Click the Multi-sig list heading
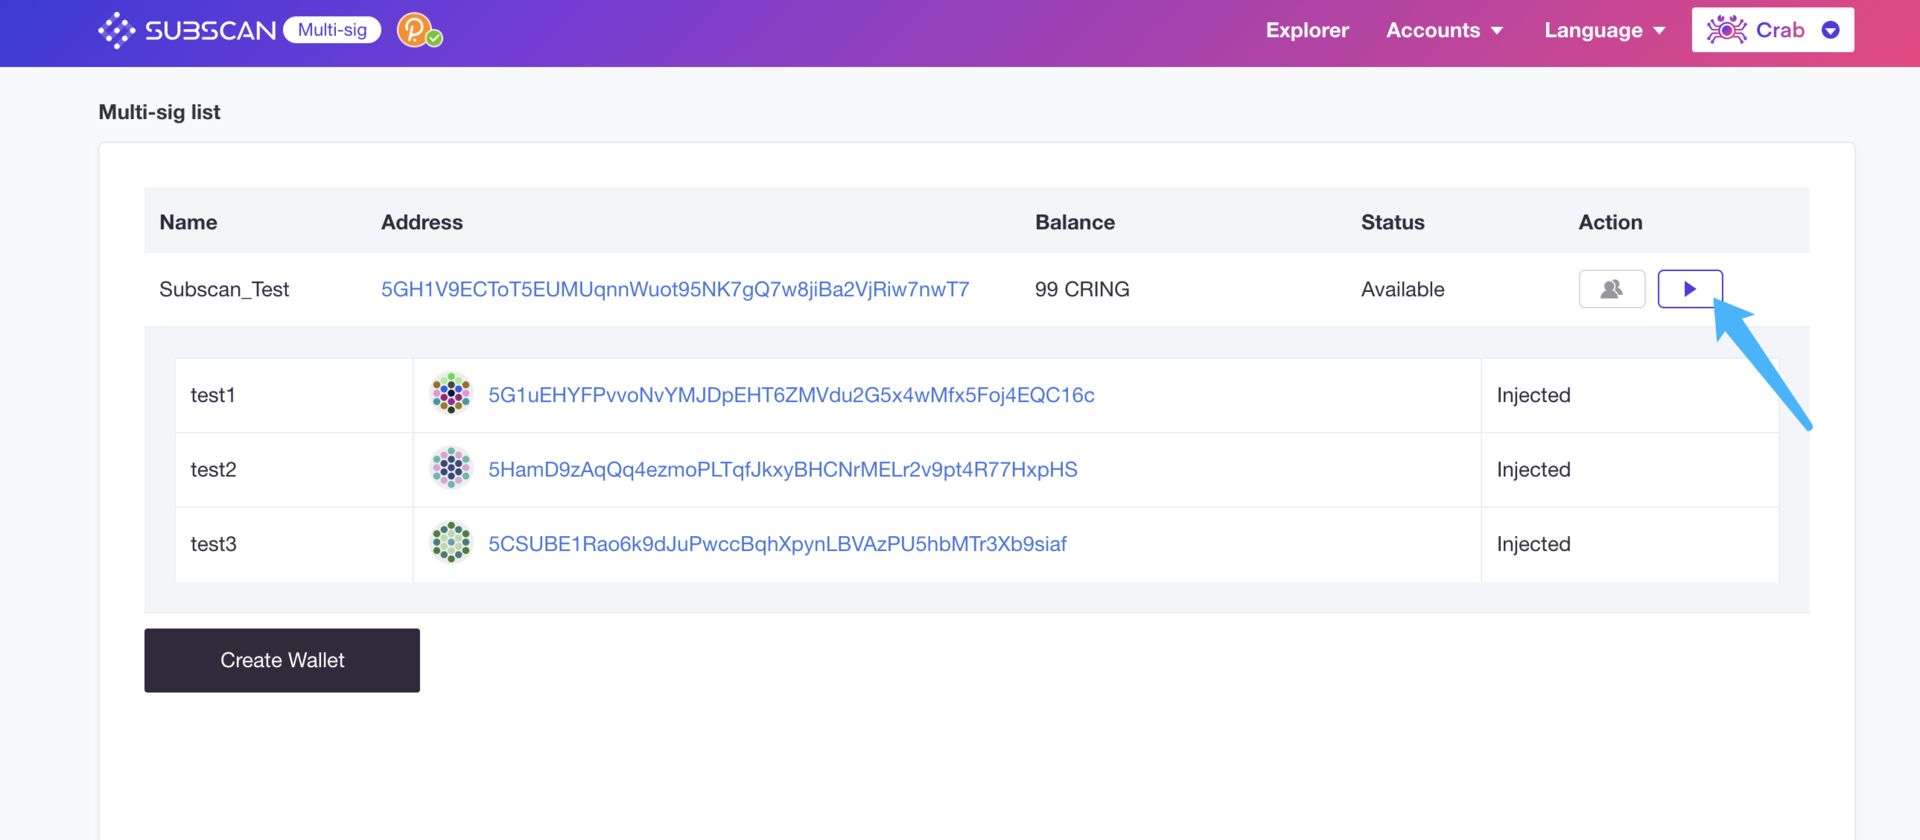The width and height of the screenshot is (1920, 840). (x=159, y=112)
